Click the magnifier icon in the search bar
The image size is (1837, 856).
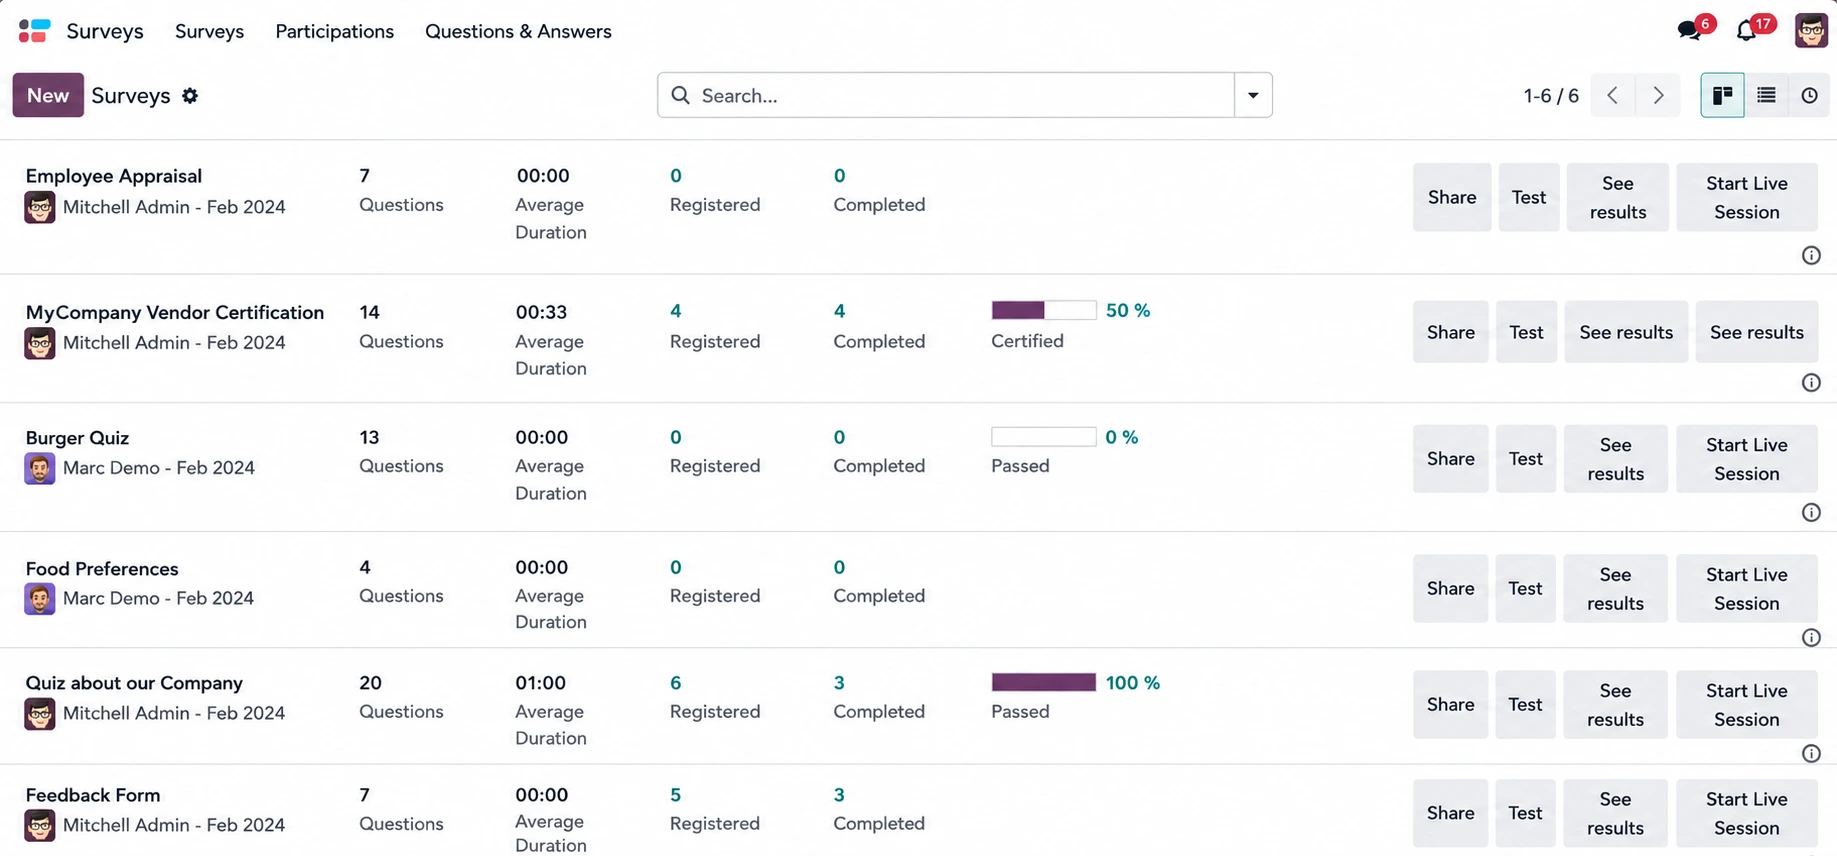pyautogui.click(x=681, y=95)
